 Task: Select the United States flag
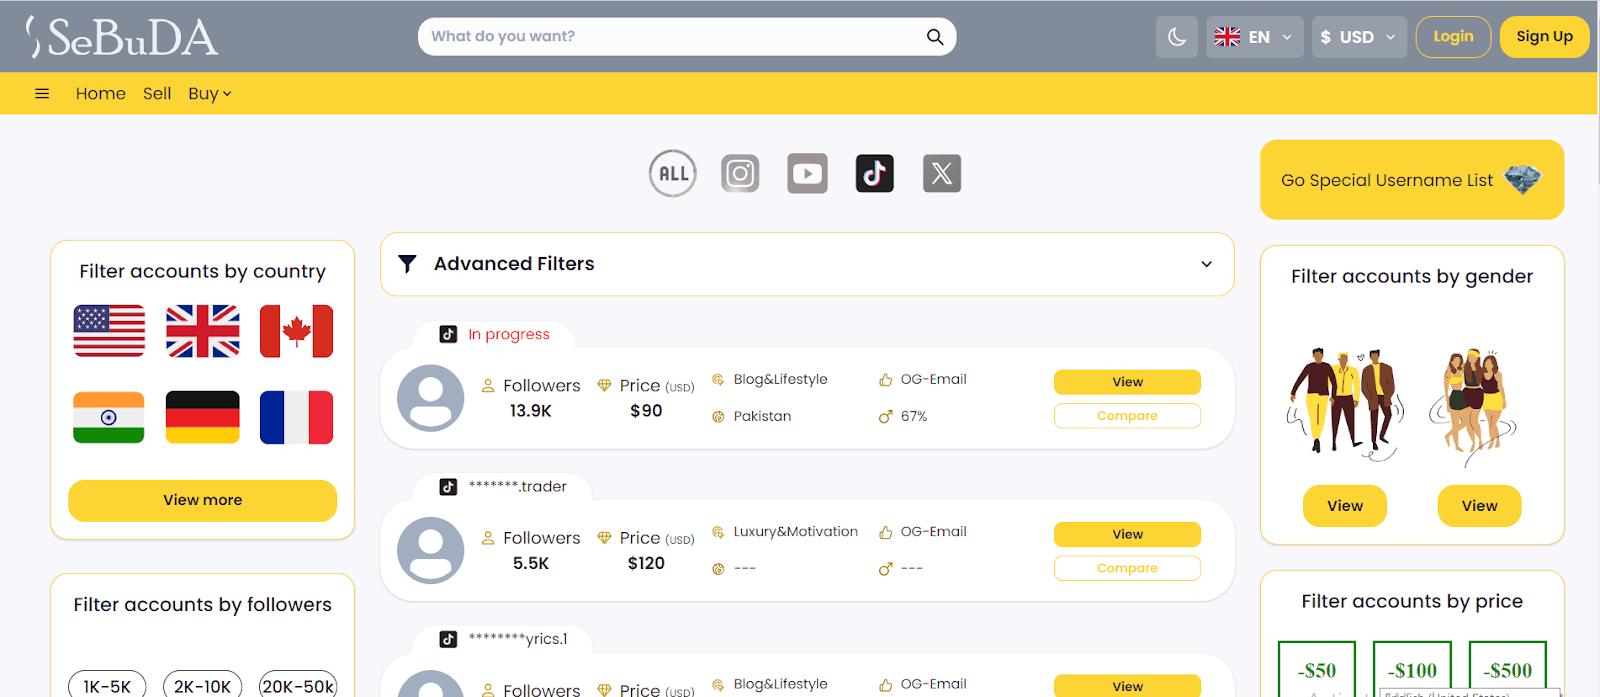click(109, 331)
